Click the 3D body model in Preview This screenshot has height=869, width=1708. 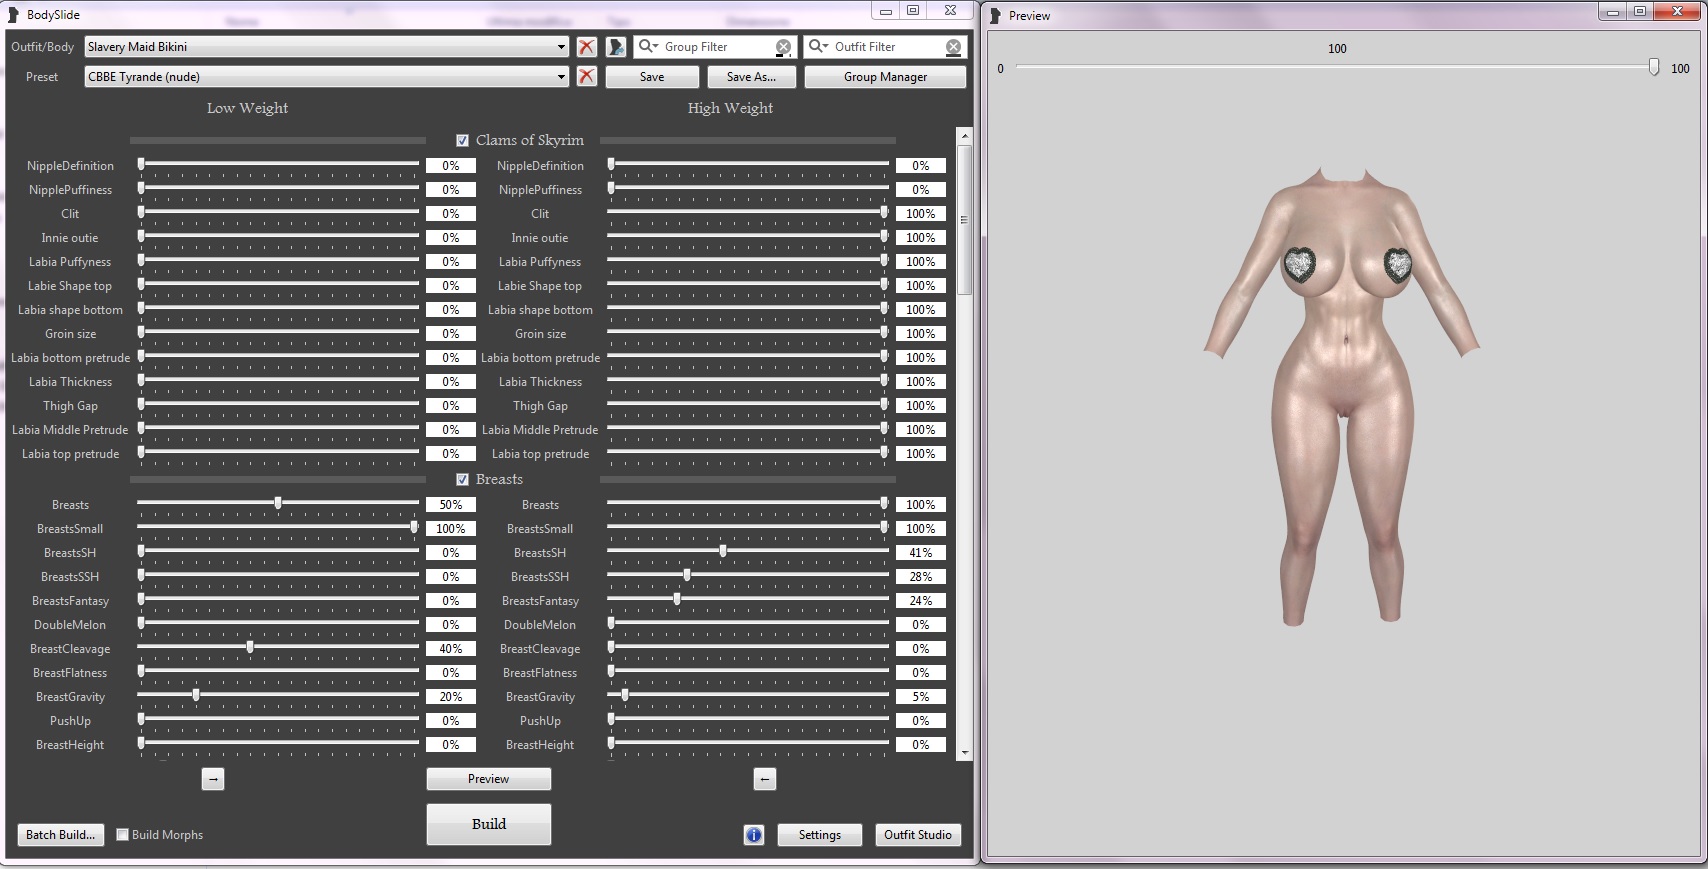(1340, 395)
